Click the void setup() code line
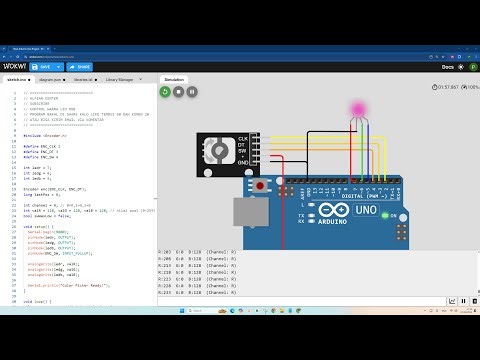 coord(38,227)
